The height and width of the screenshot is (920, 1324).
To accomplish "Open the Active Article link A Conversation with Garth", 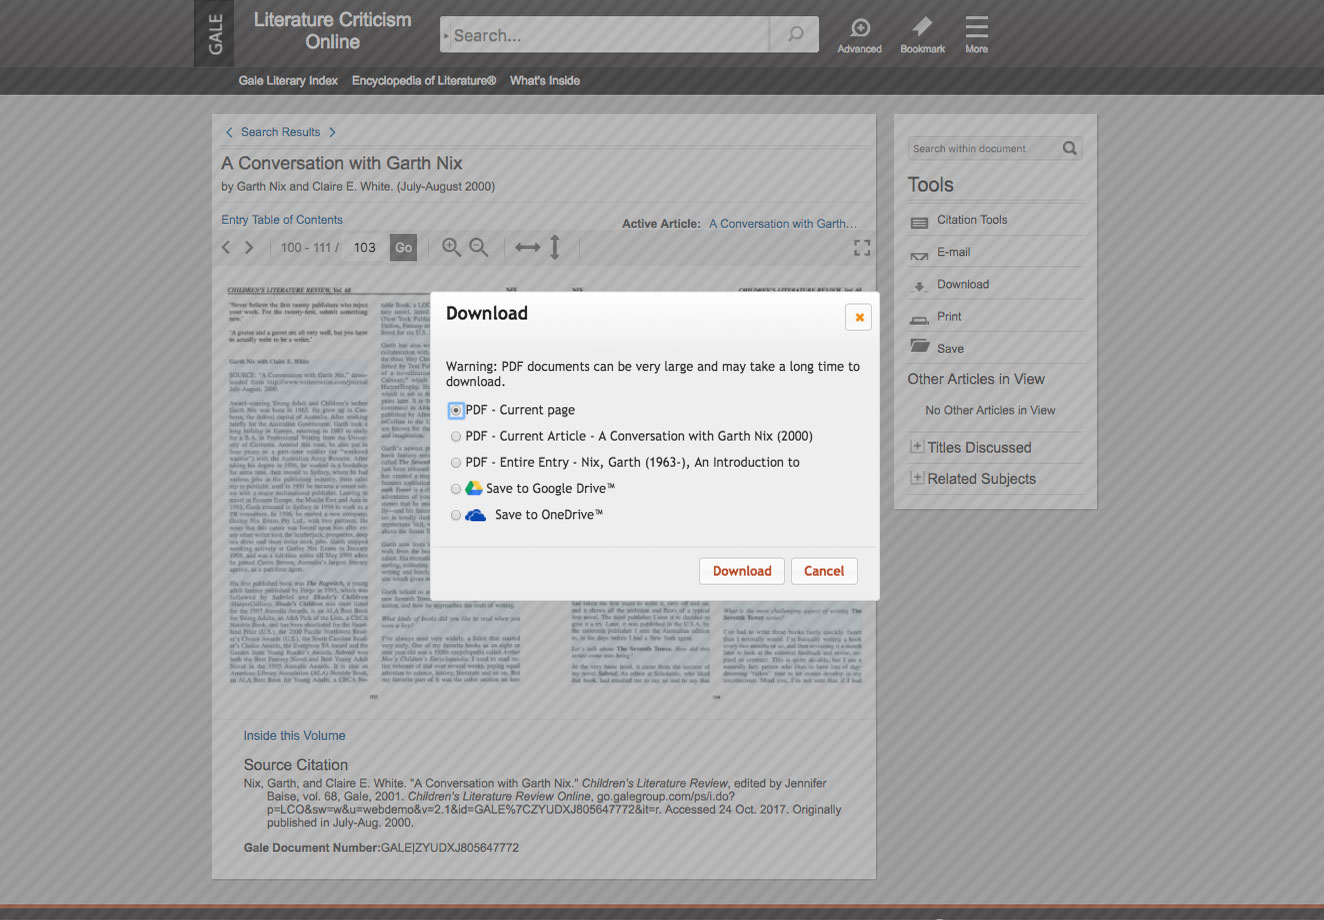I will pos(783,224).
